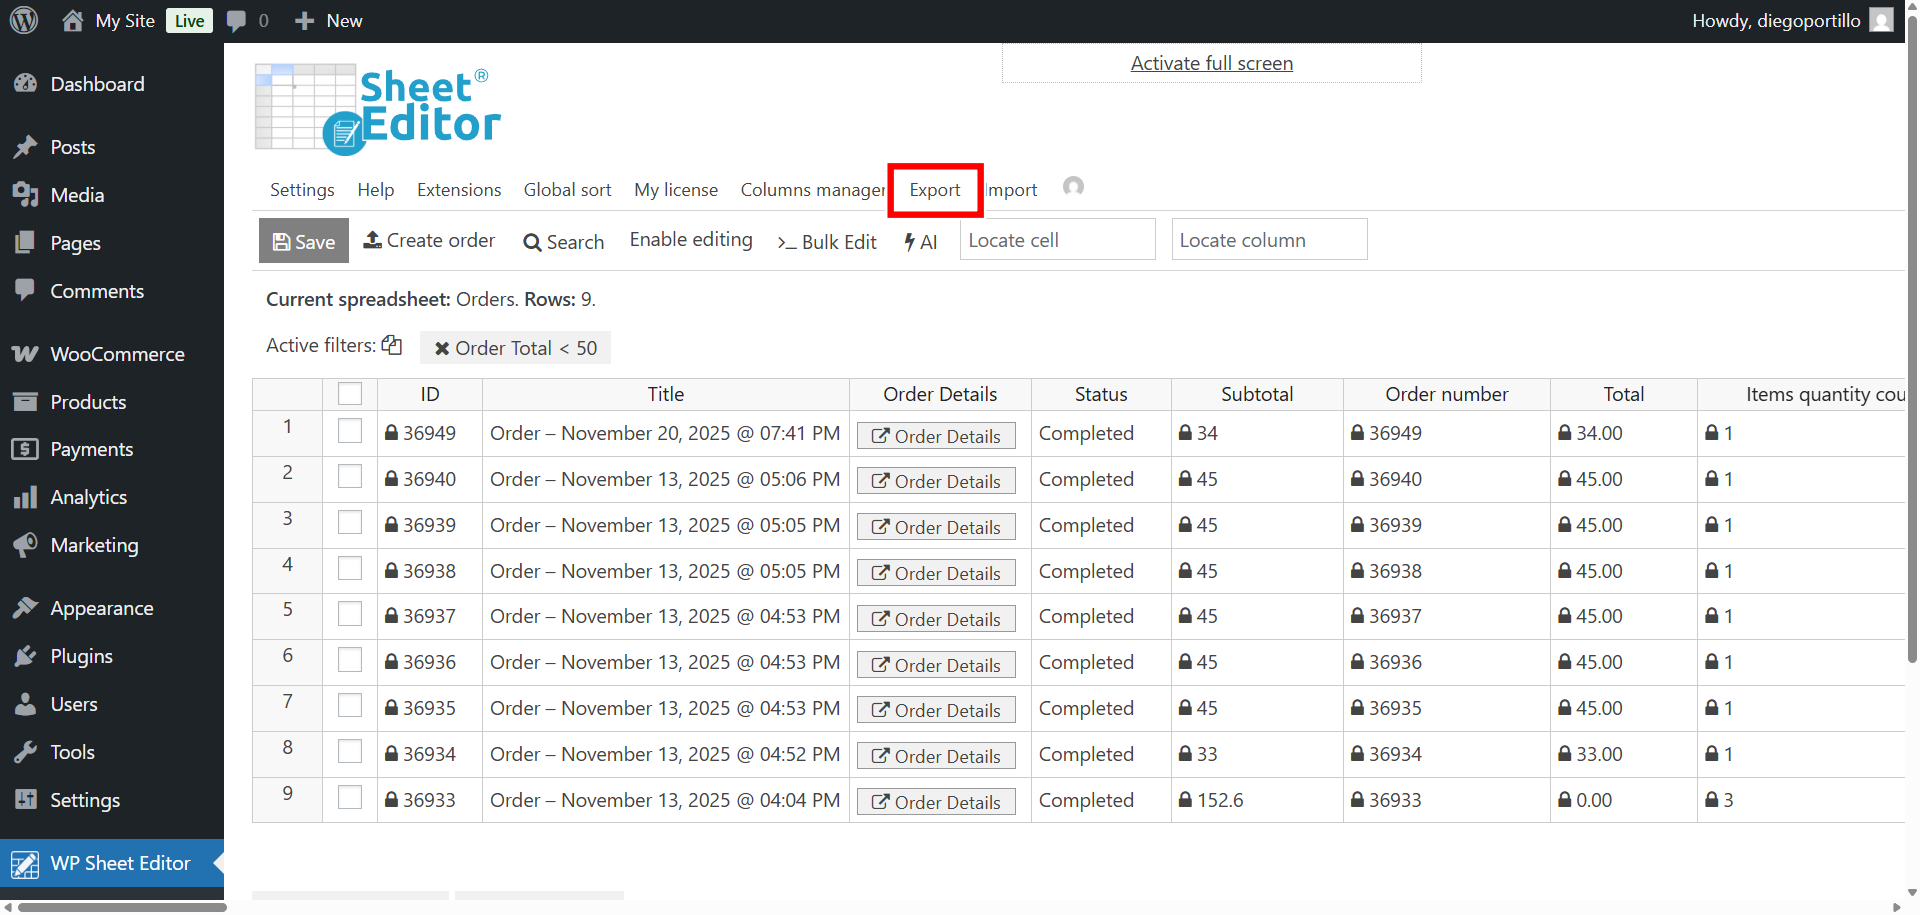Click the copy filters icon beside Active filters
This screenshot has height=915, width=1920.
coord(392,345)
